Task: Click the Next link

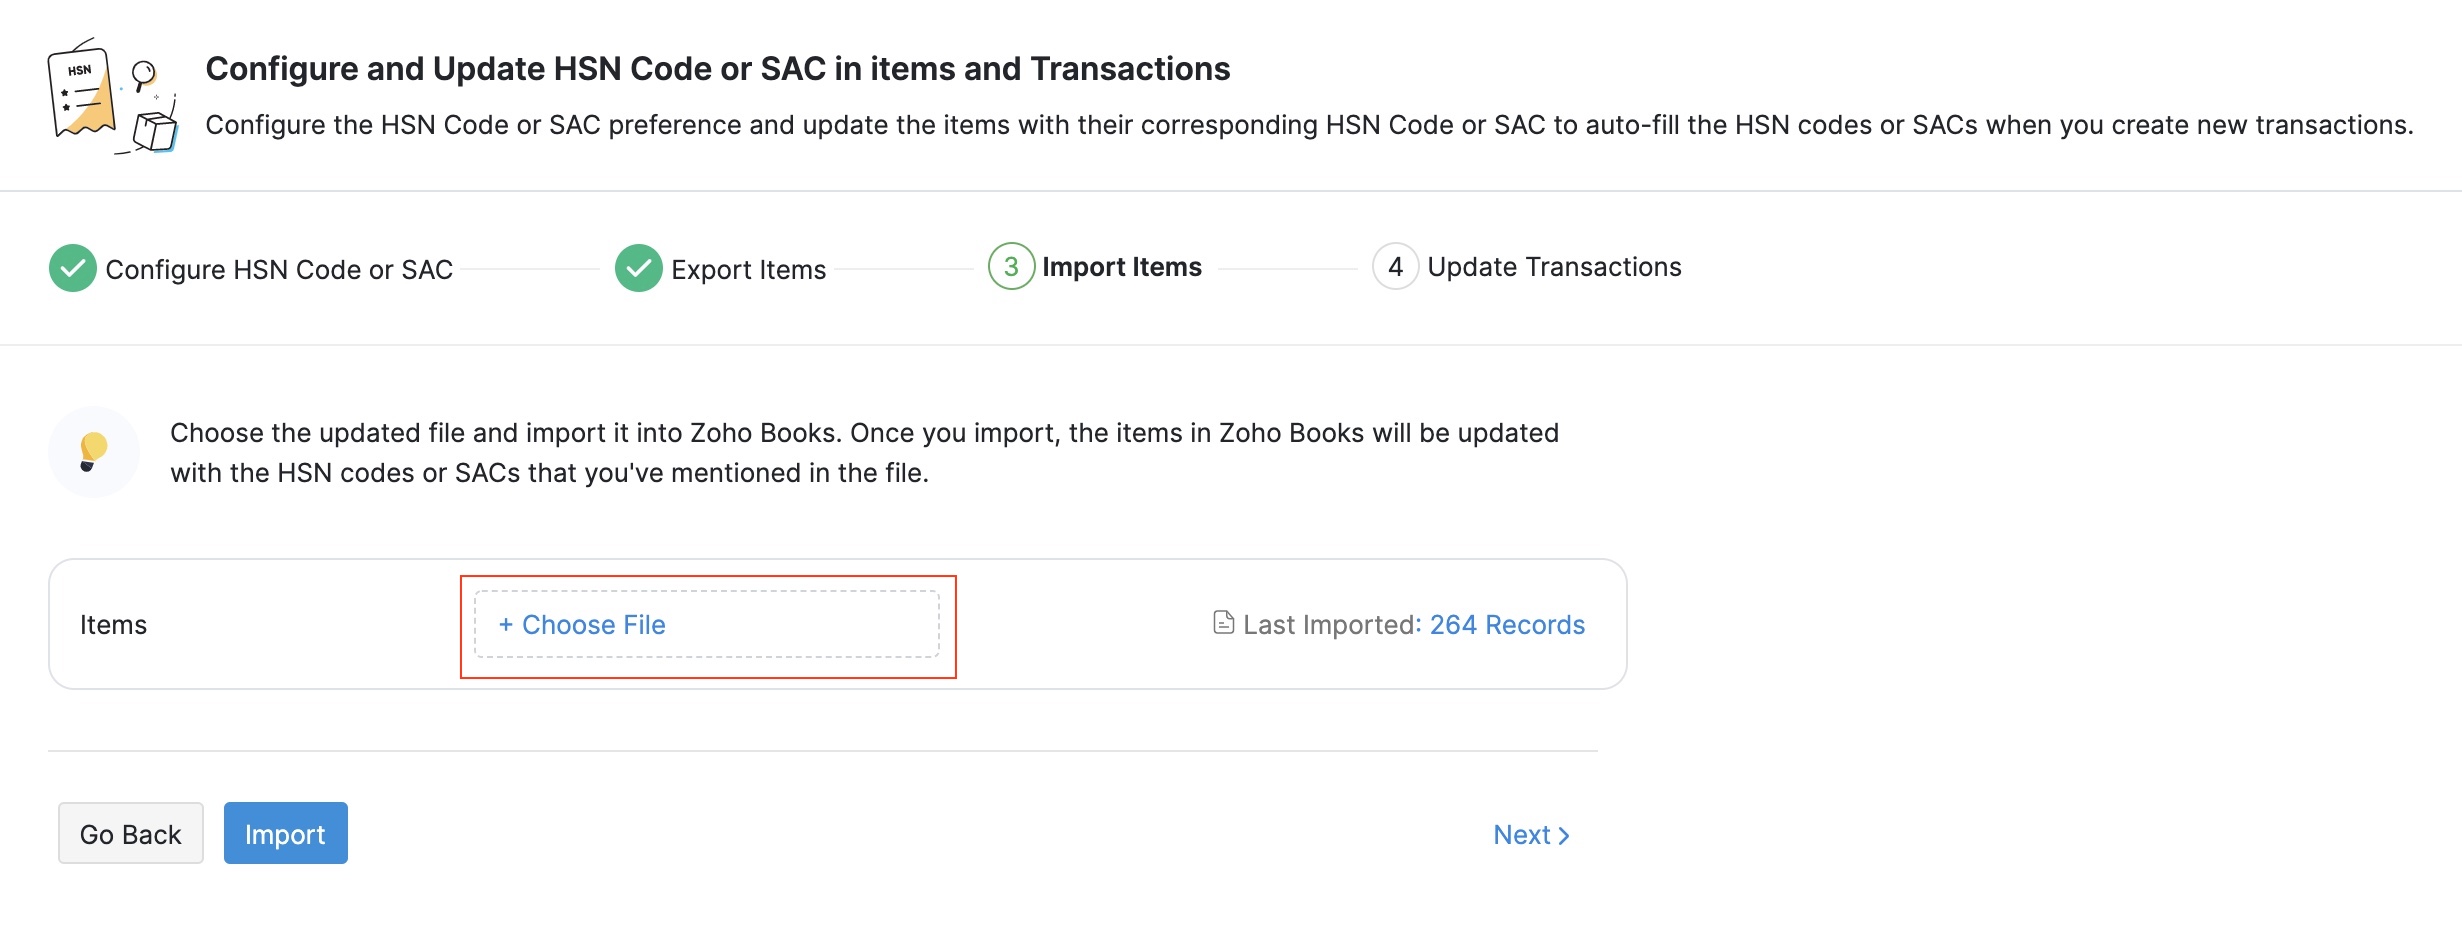Action: pos(1530,835)
